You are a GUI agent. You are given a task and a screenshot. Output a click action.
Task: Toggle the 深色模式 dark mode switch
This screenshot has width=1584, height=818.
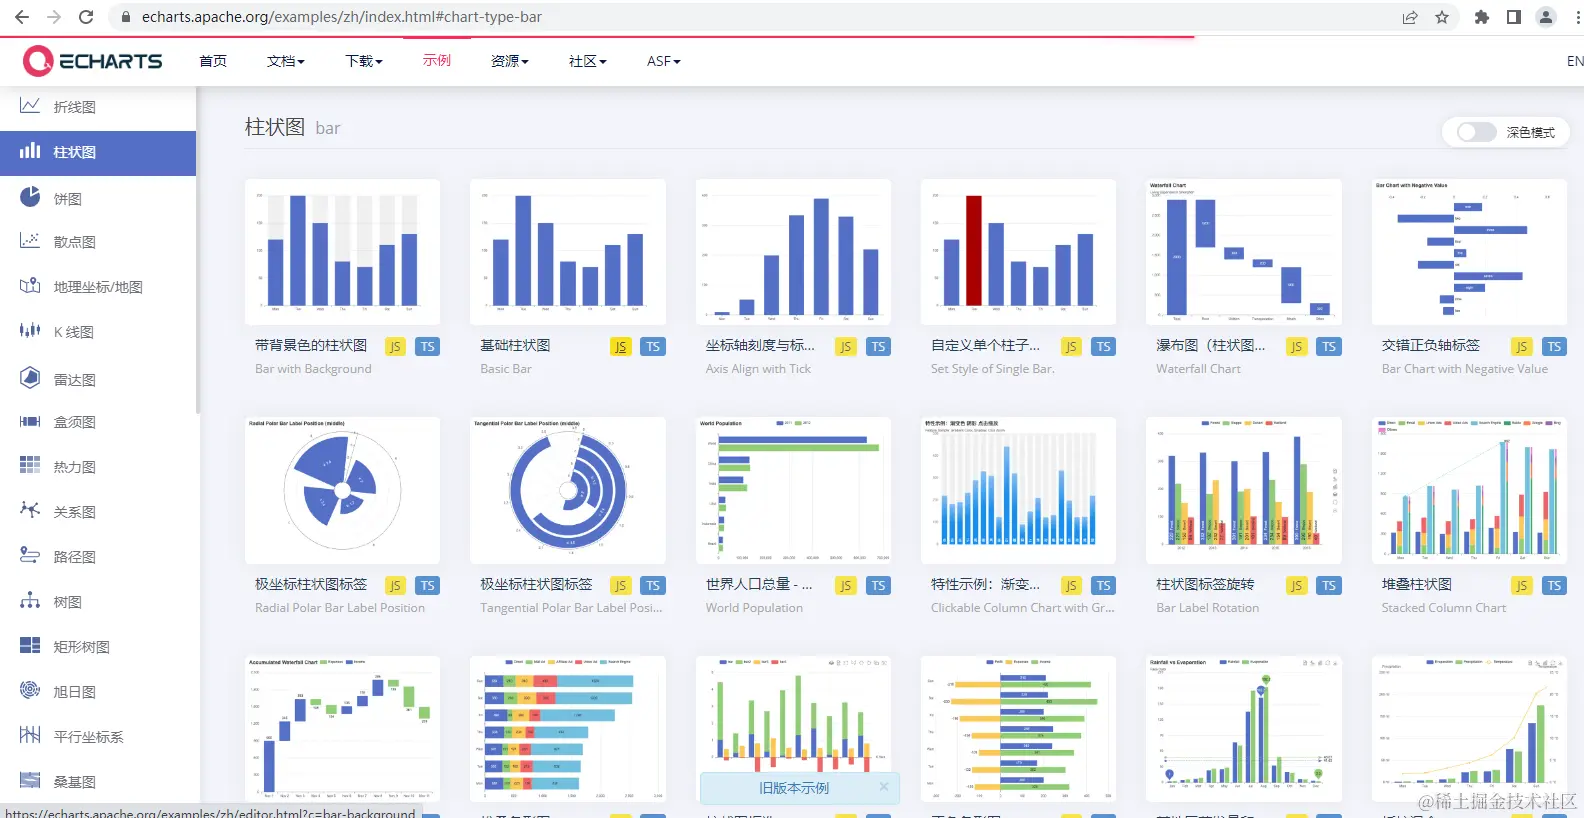coord(1477,132)
